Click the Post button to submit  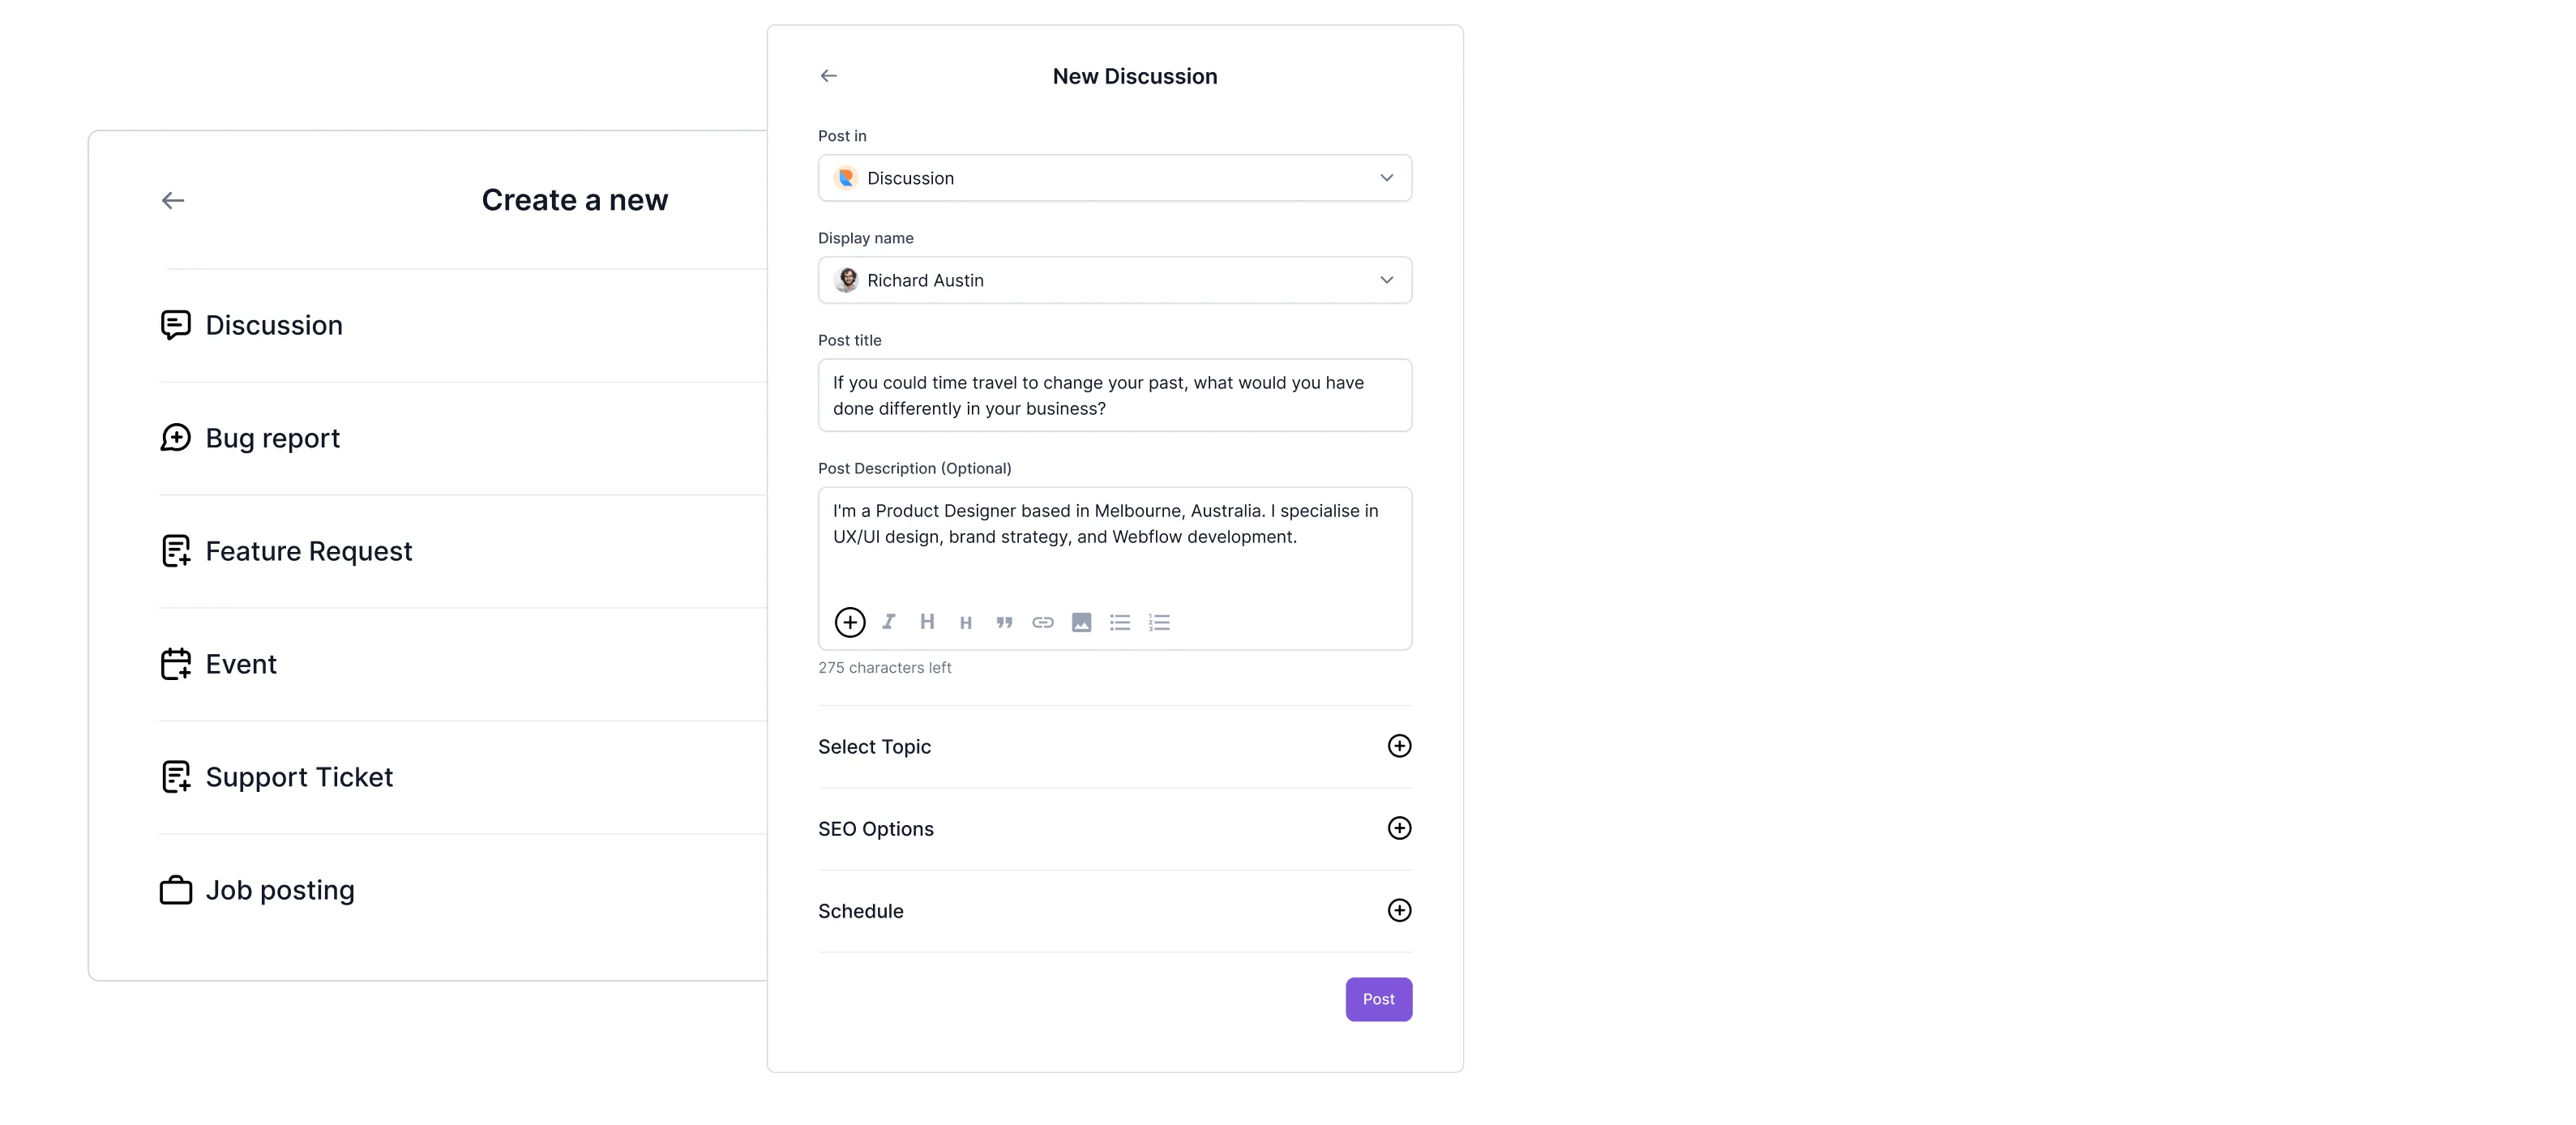point(1376,999)
